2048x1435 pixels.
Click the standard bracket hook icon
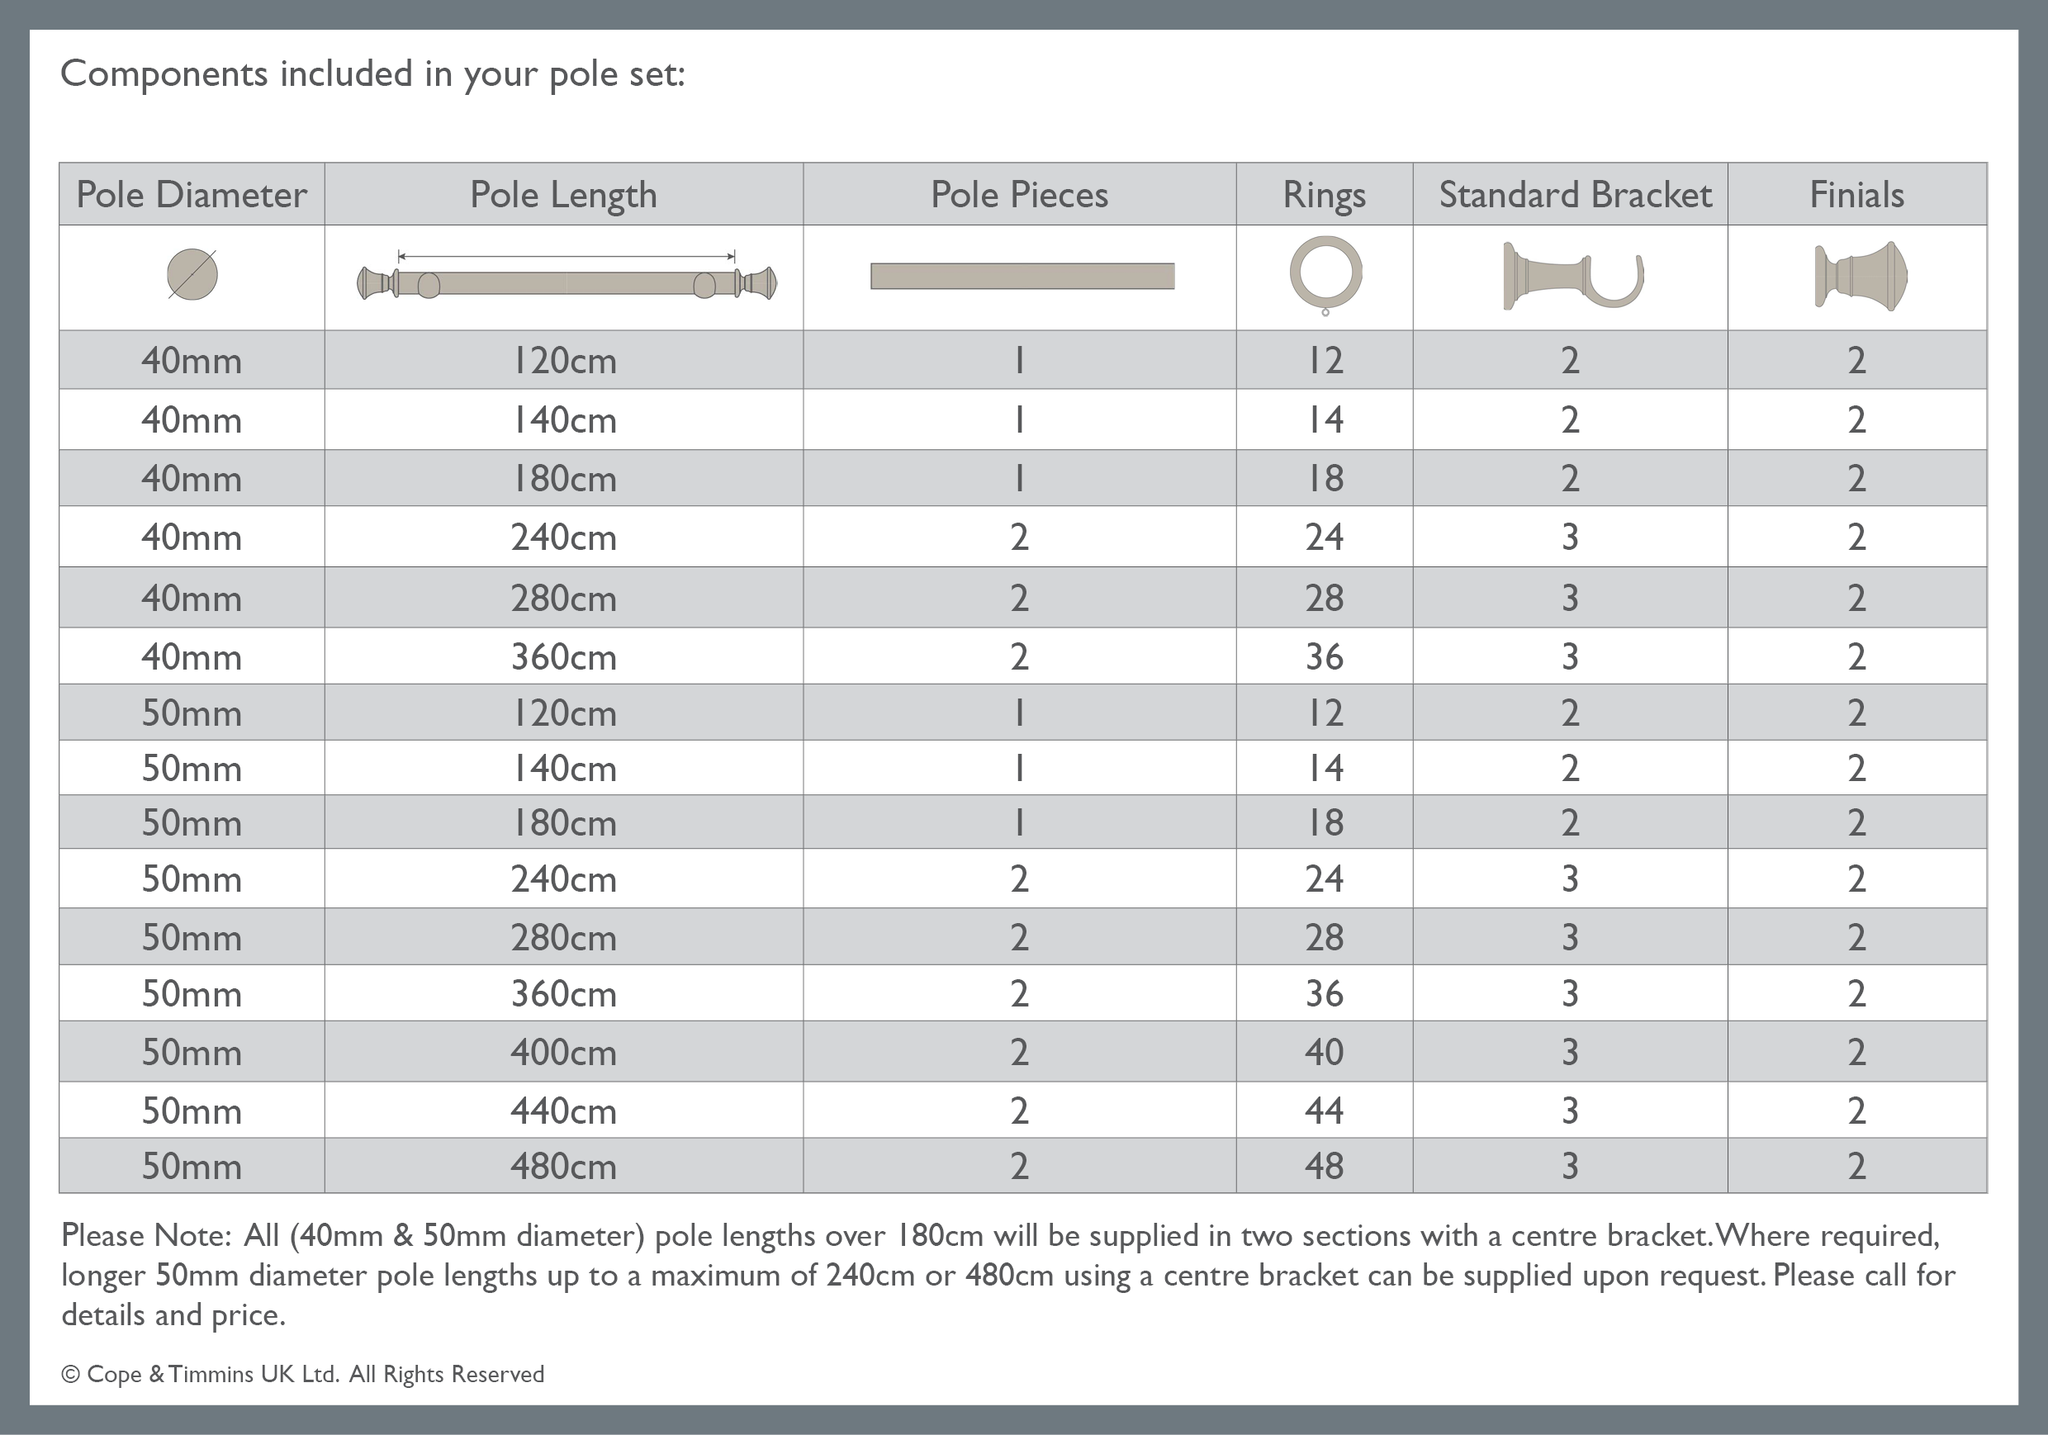coord(1573,275)
